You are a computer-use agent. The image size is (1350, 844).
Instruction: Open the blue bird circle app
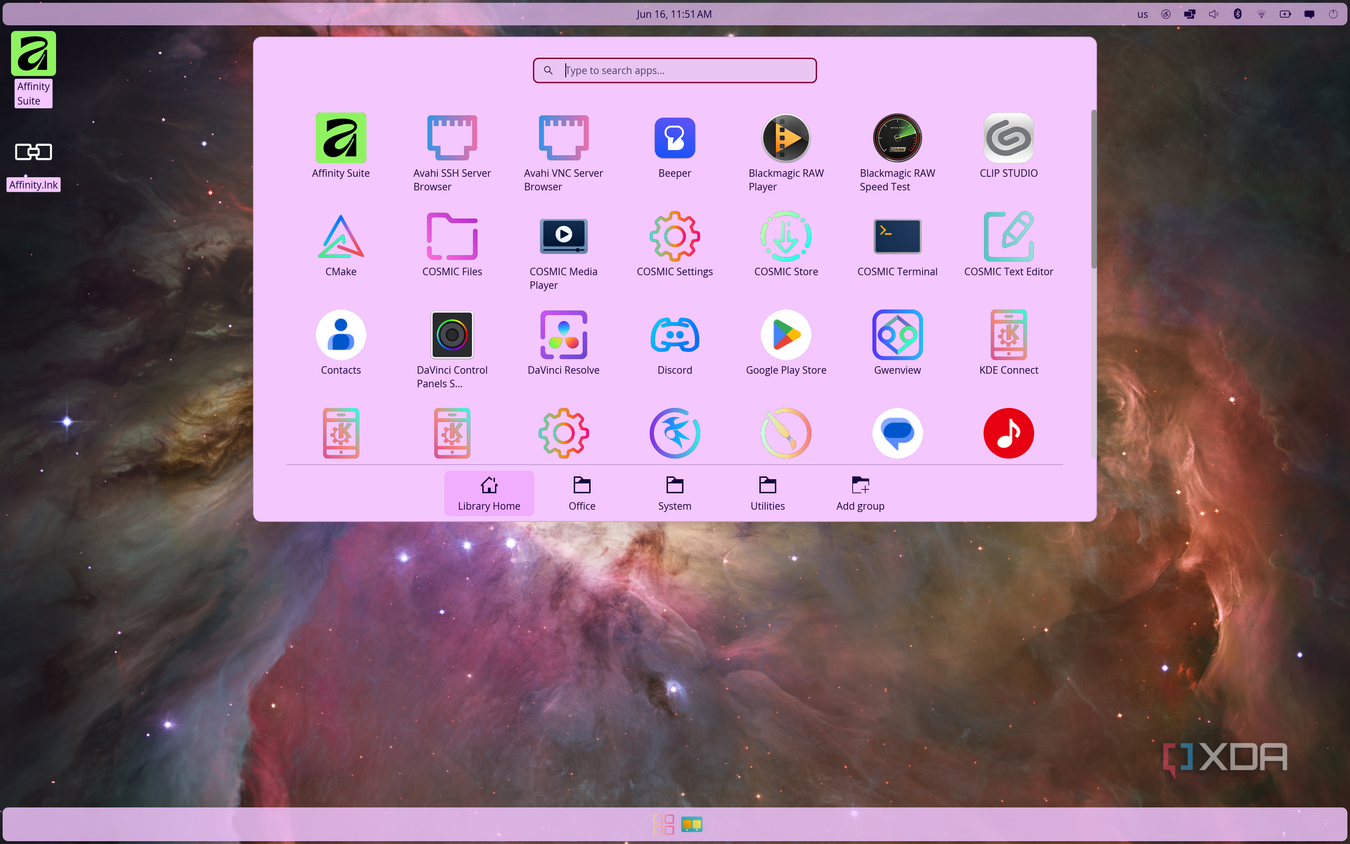(x=675, y=433)
